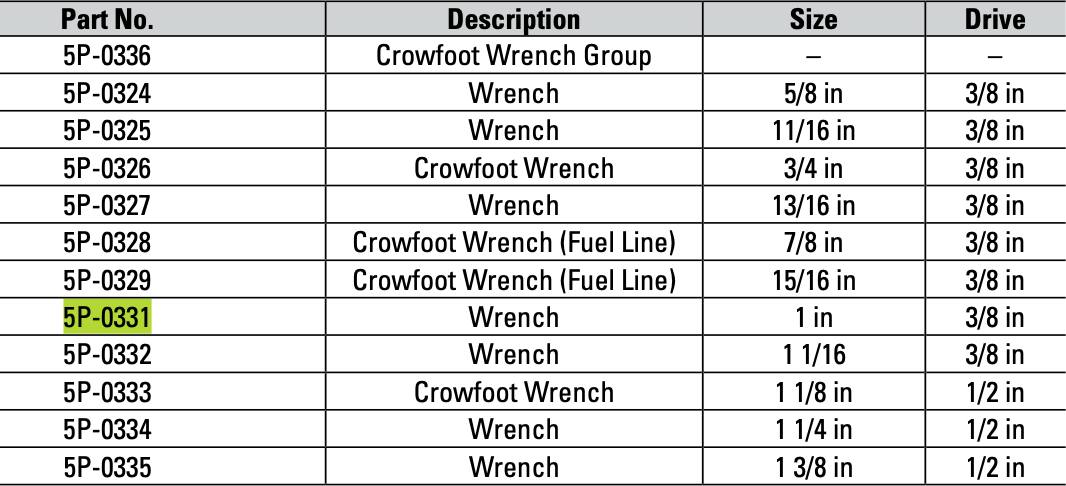
Task: Click the highlighted part number 5P-0331
Action: click(x=107, y=318)
